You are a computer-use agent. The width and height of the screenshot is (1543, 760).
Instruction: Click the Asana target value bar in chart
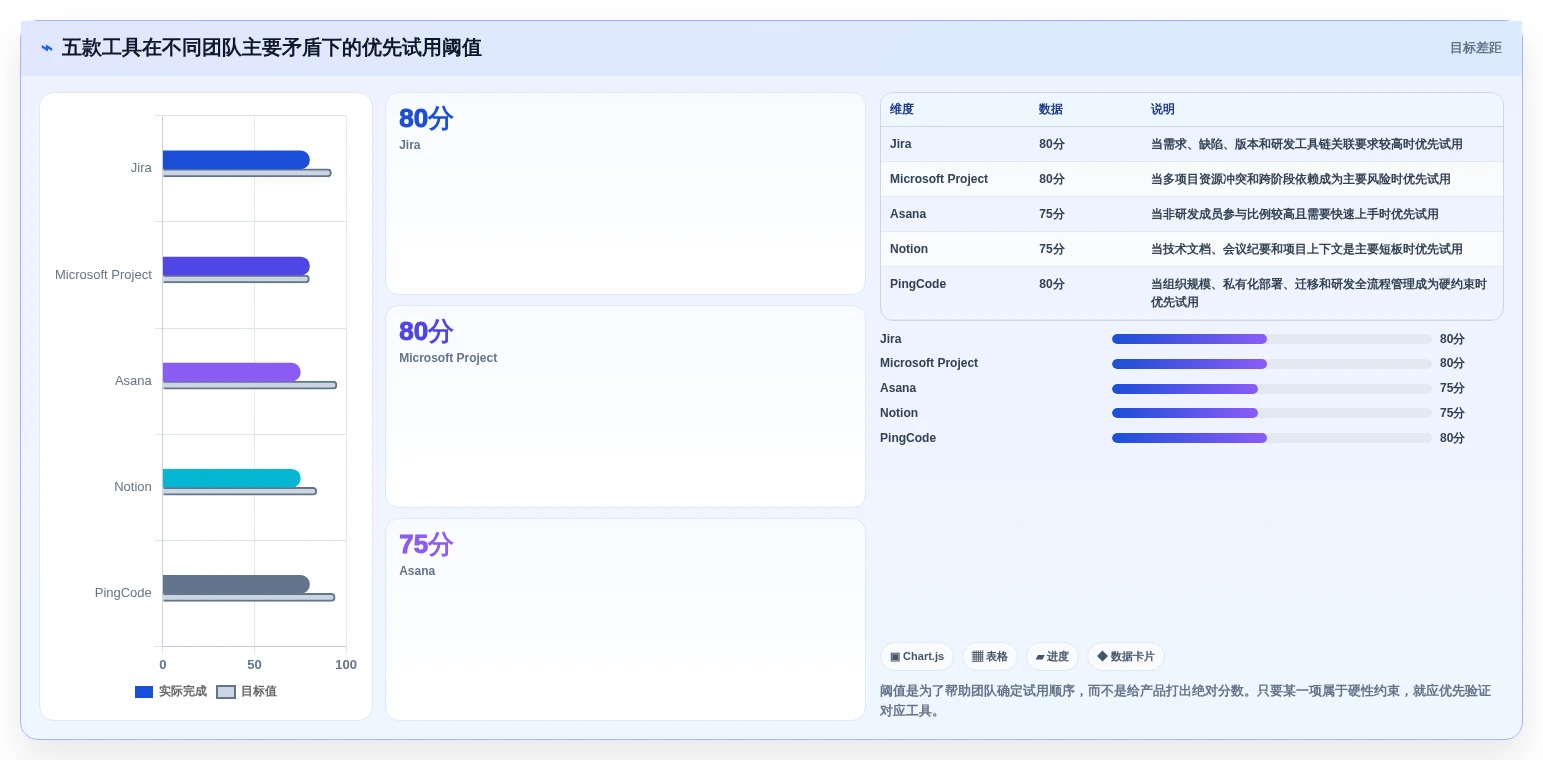click(250, 385)
